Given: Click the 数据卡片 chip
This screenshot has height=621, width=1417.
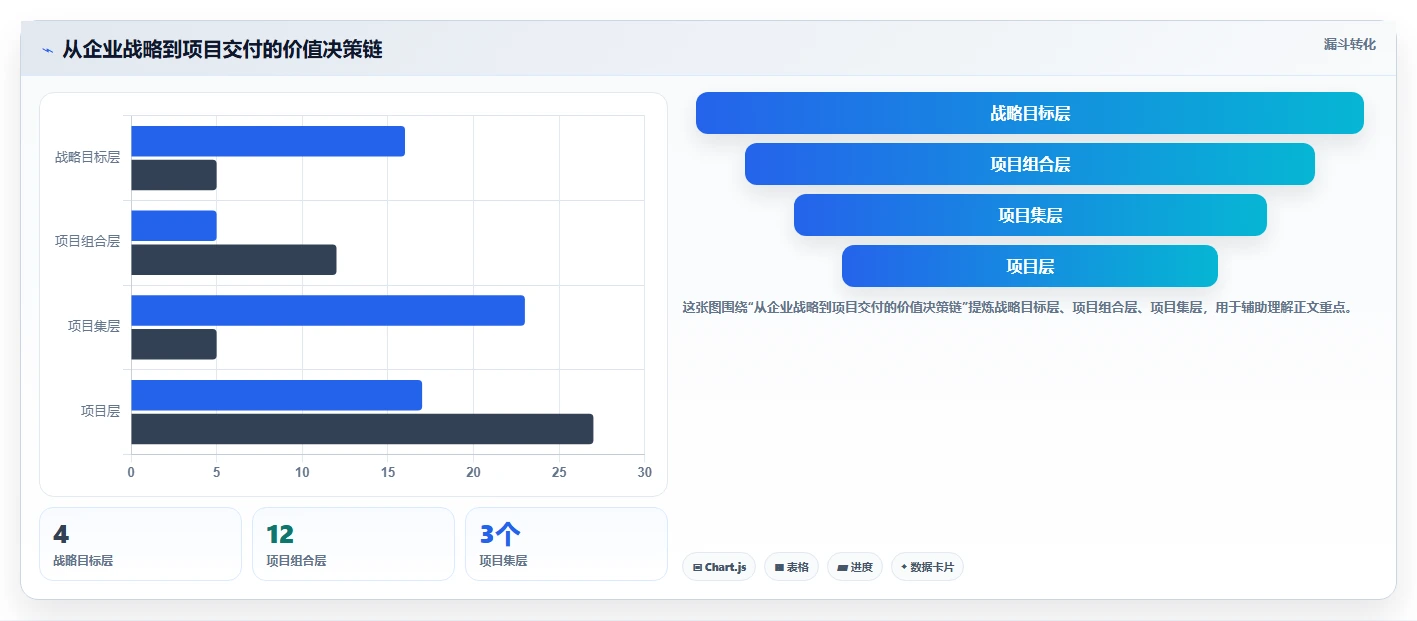Looking at the screenshot, I should tap(927, 567).
